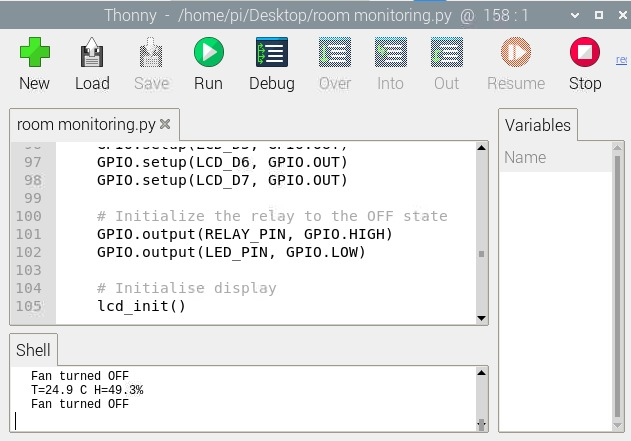Click the last 'Fan turned OFF' shell line
This screenshot has height=441, width=631.
pos(80,404)
